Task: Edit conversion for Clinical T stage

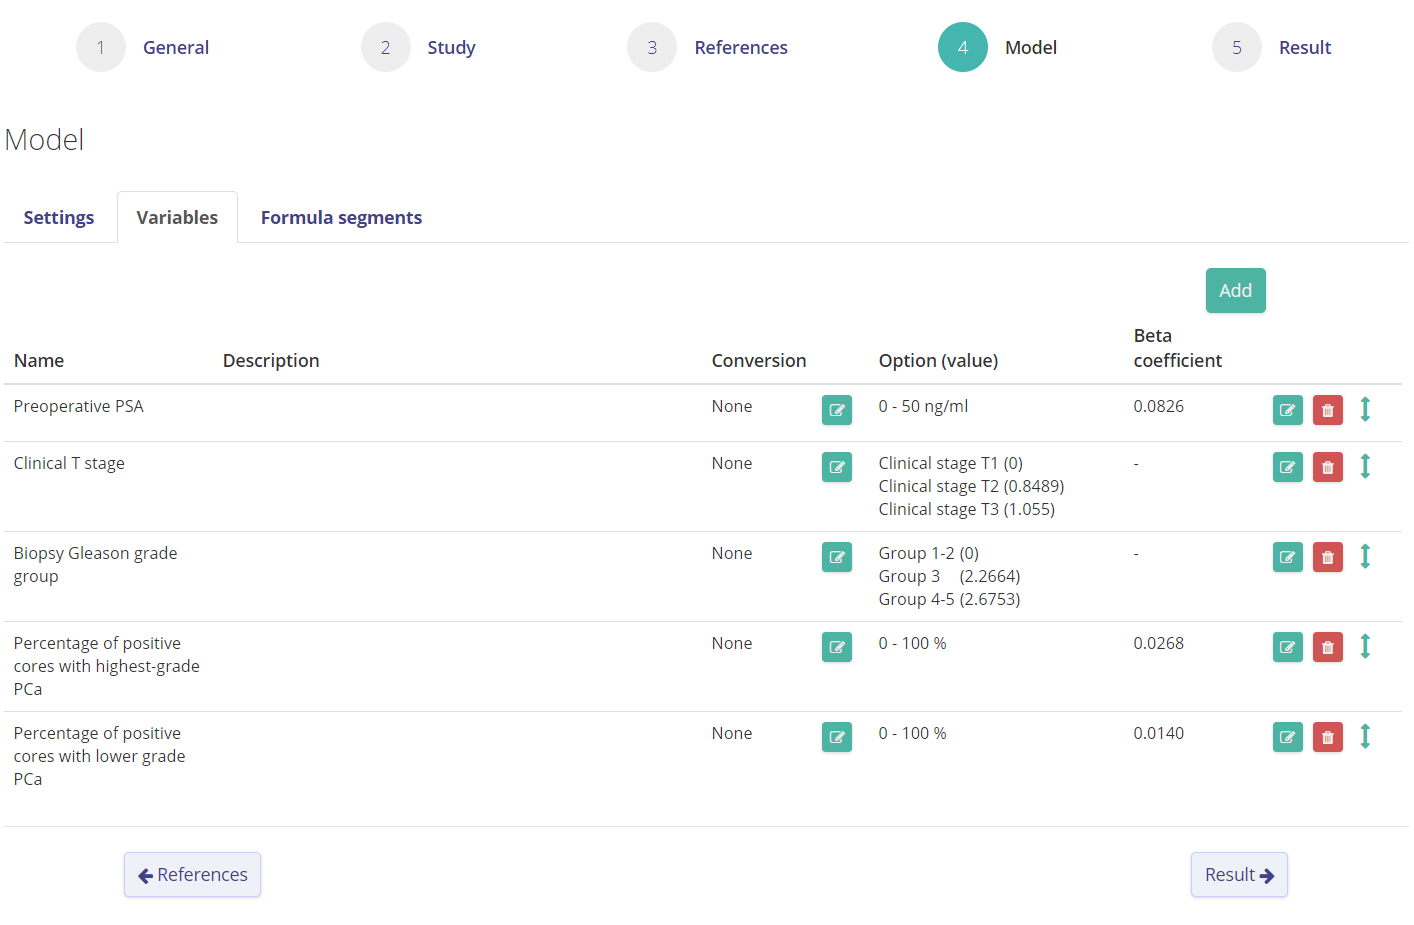Action: (x=836, y=467)
